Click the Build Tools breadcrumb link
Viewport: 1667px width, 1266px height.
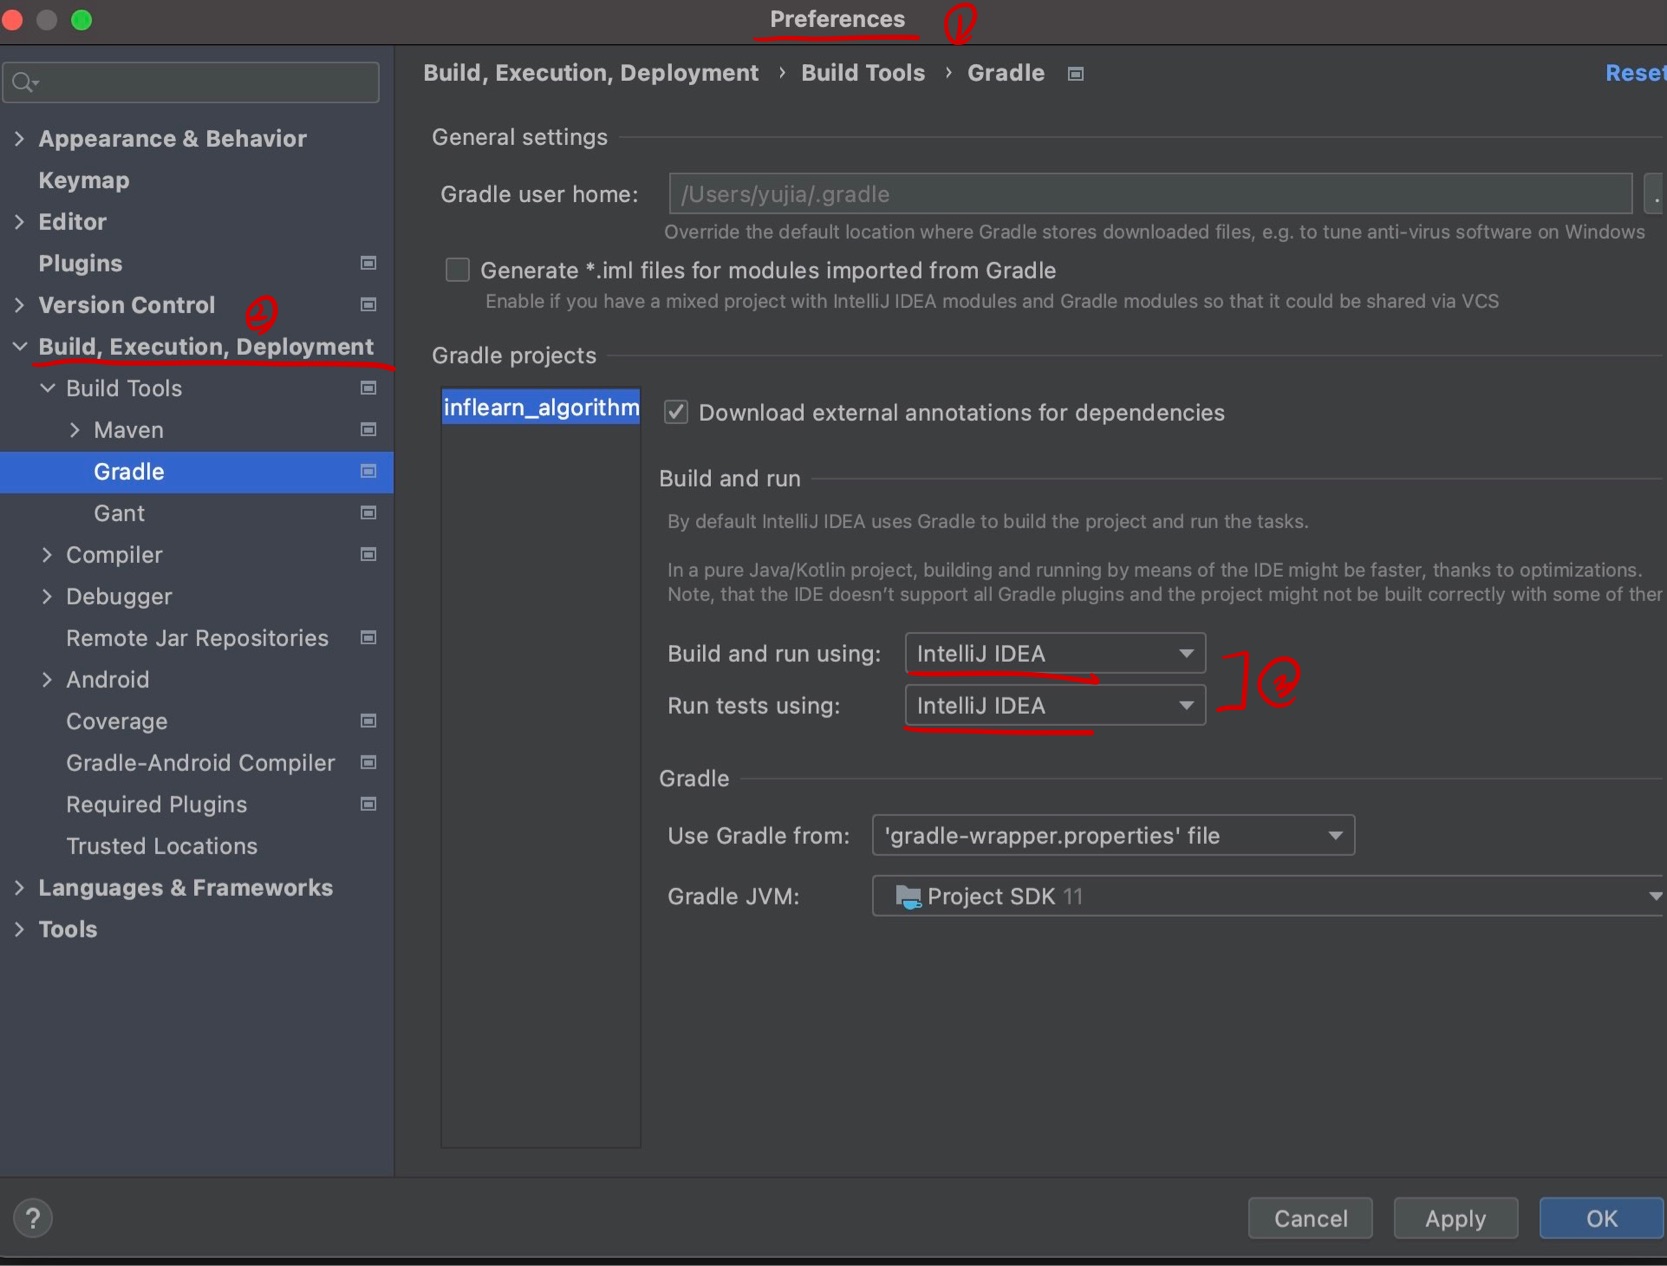pos(862,72)
